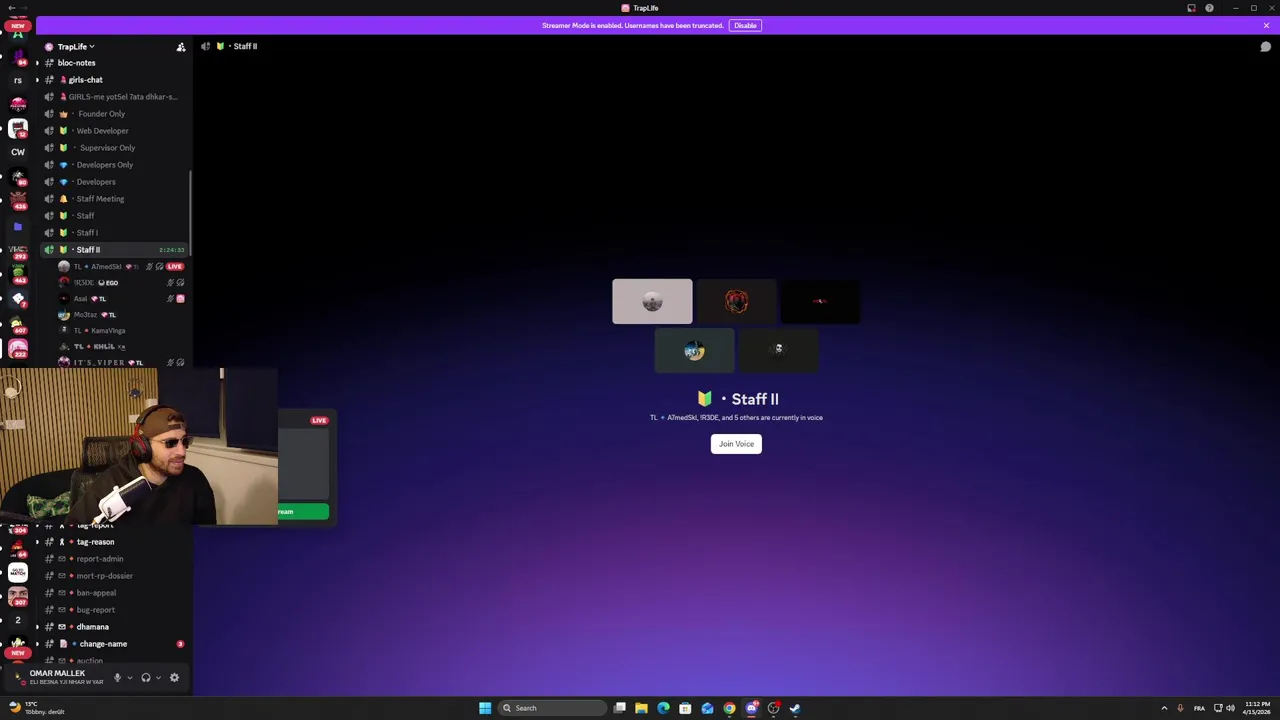This screenshot has width=1280, height=720.
Task: Select voice user KHLiL
Action: tap(120, 347)
